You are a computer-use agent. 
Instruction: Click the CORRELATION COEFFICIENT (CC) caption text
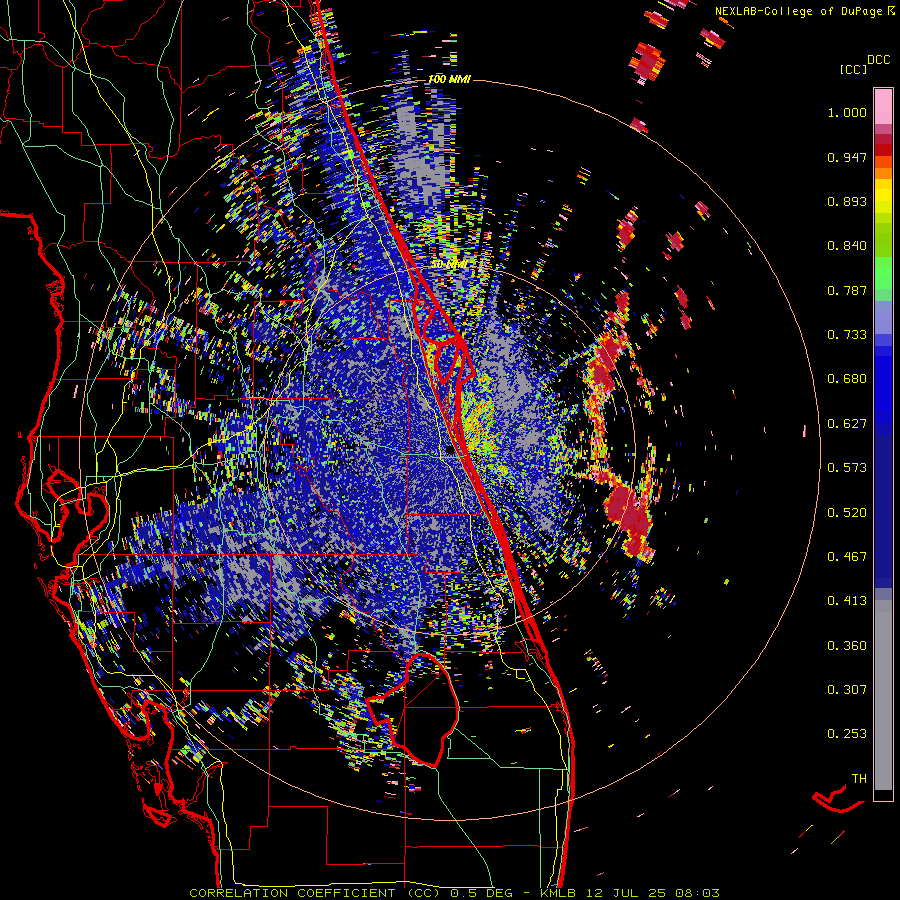pyautogui.click(x=315, y=893)
